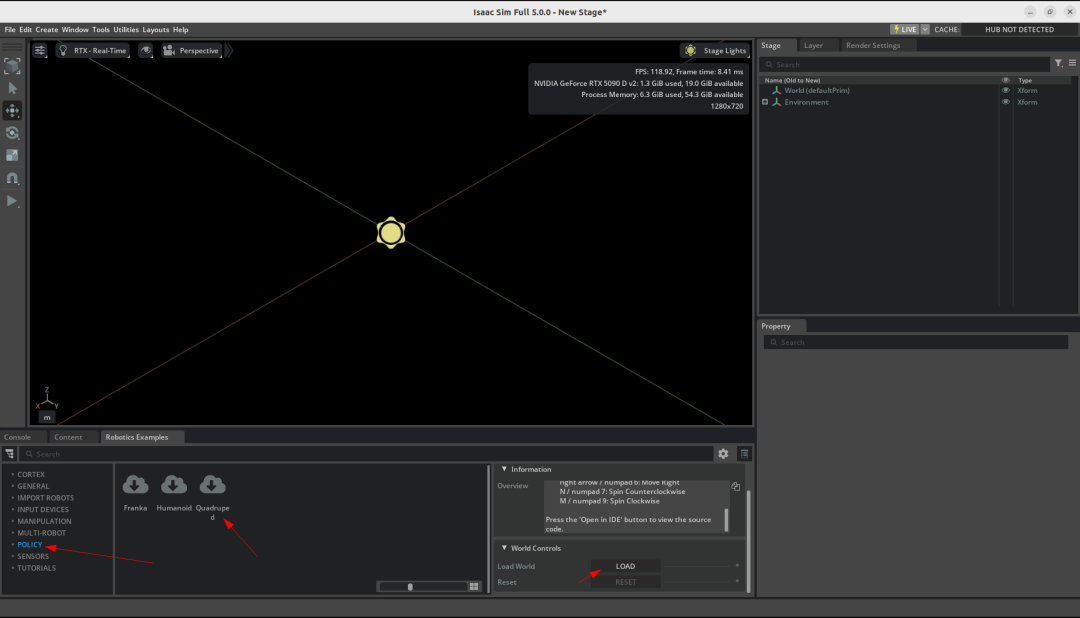Toggle the browser list view icon
1080x618 pixels.
[x=745, y=454]
